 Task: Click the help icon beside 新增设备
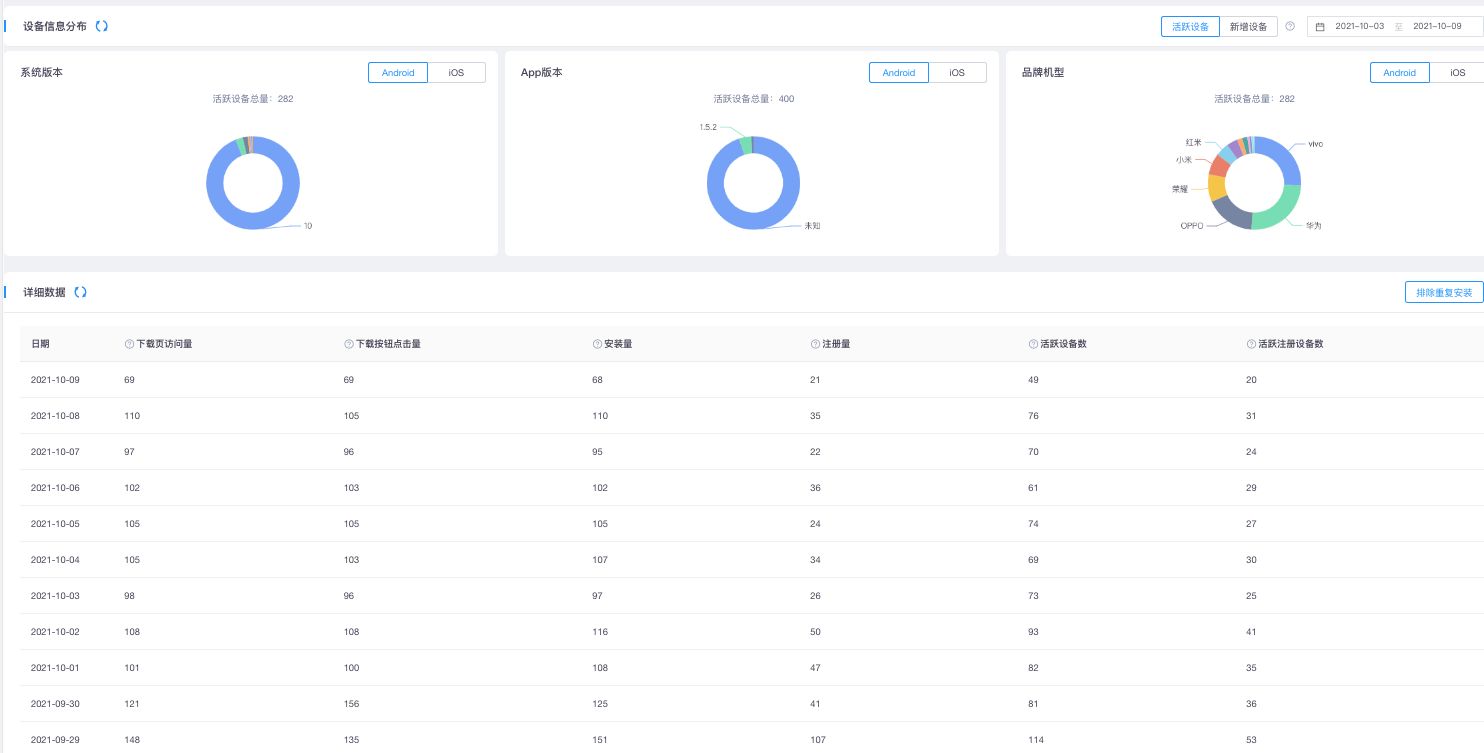tap(1290, 26)
